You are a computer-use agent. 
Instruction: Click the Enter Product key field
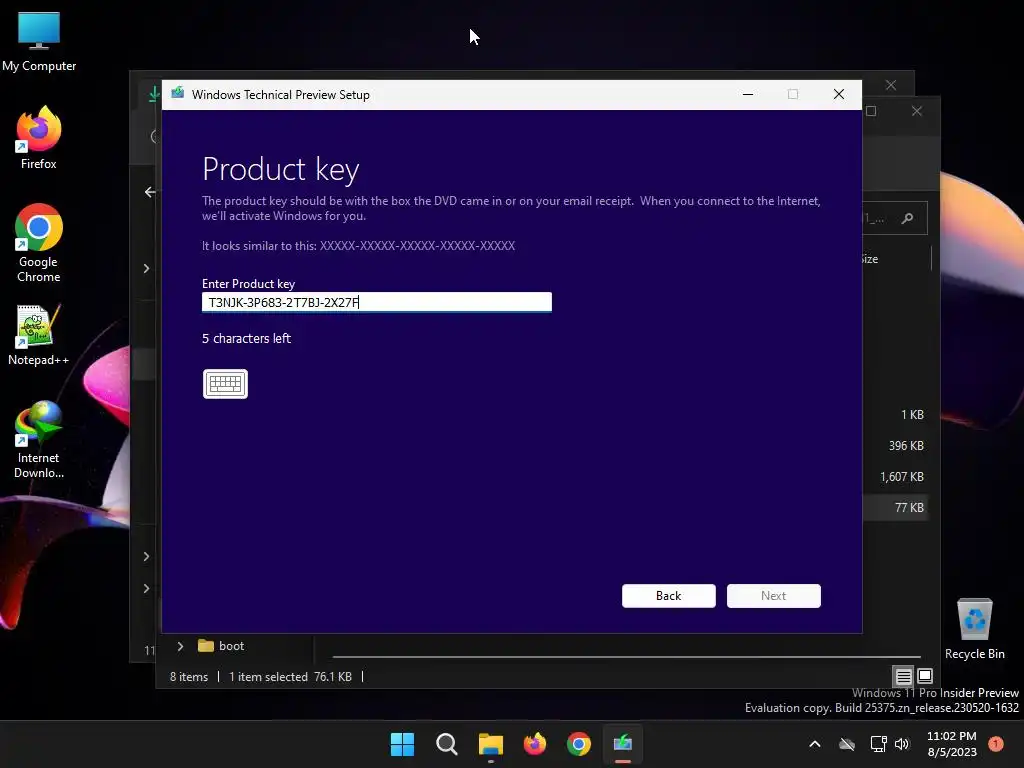click(377, 302)
